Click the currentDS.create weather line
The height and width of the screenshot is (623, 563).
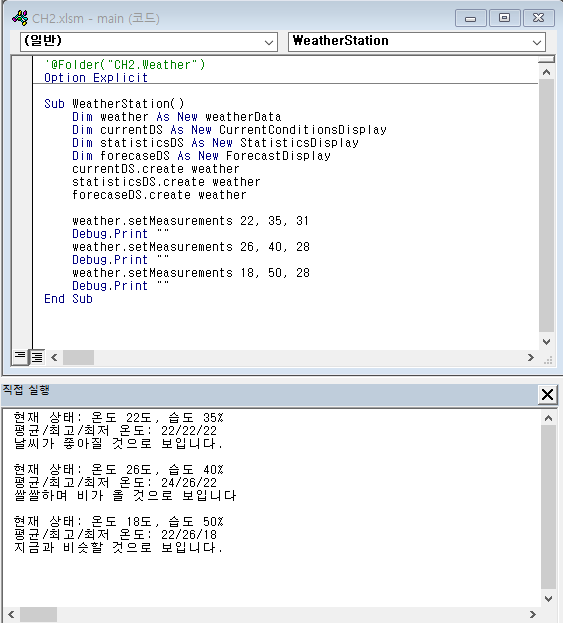(155, 169)
